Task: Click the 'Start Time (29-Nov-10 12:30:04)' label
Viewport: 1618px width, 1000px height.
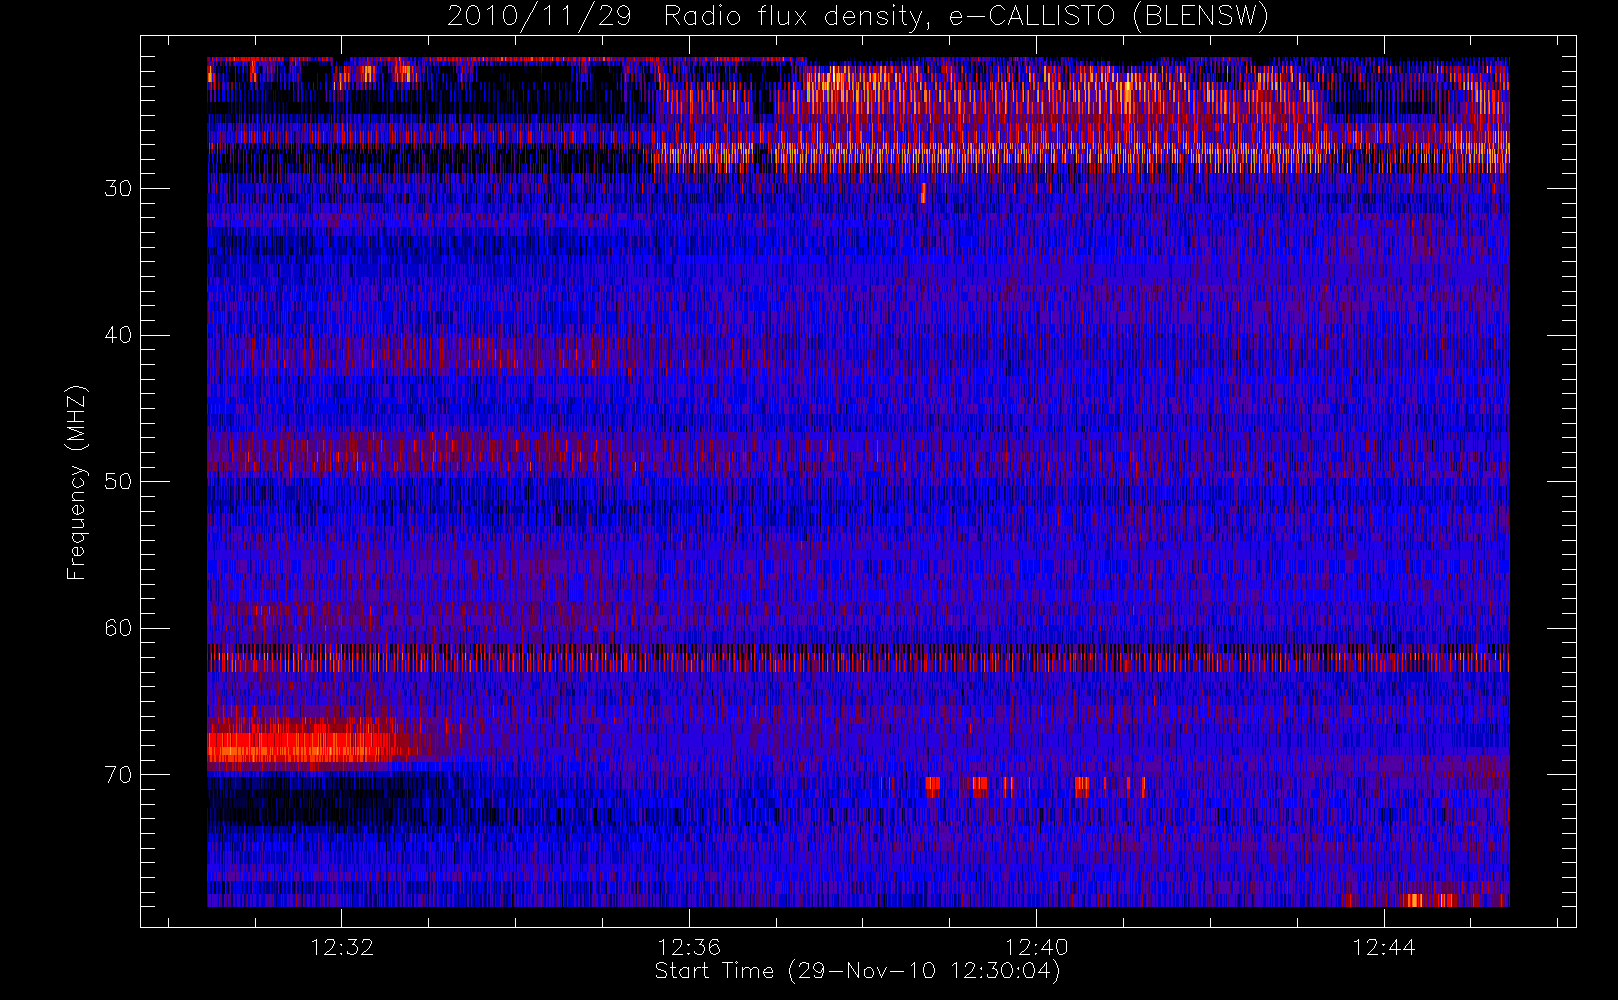Action: pyautogui.click(x=857, y=971)
